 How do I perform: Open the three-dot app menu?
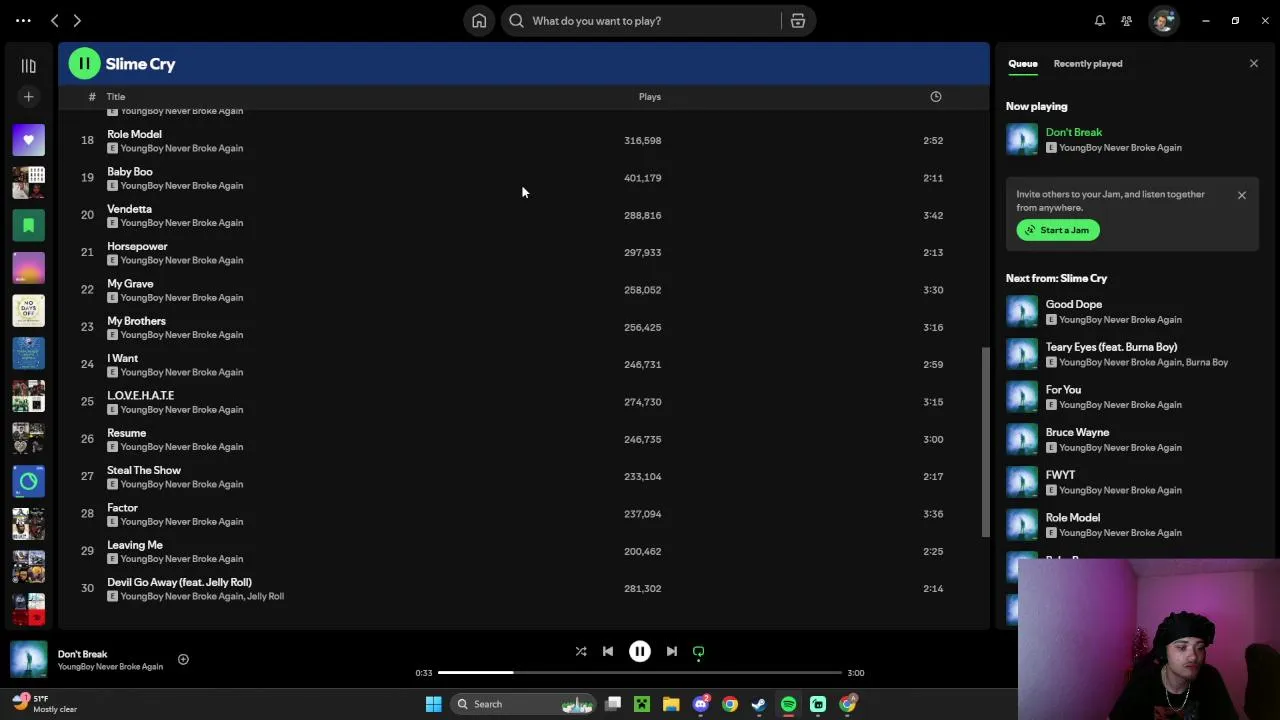point(23,20)
